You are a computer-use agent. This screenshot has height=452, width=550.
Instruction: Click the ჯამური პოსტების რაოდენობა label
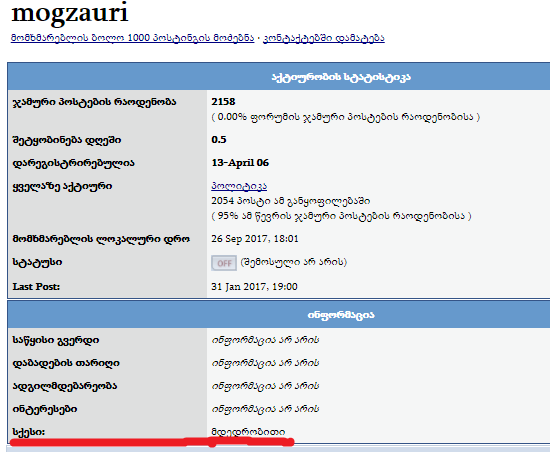[x=94, y=102]
